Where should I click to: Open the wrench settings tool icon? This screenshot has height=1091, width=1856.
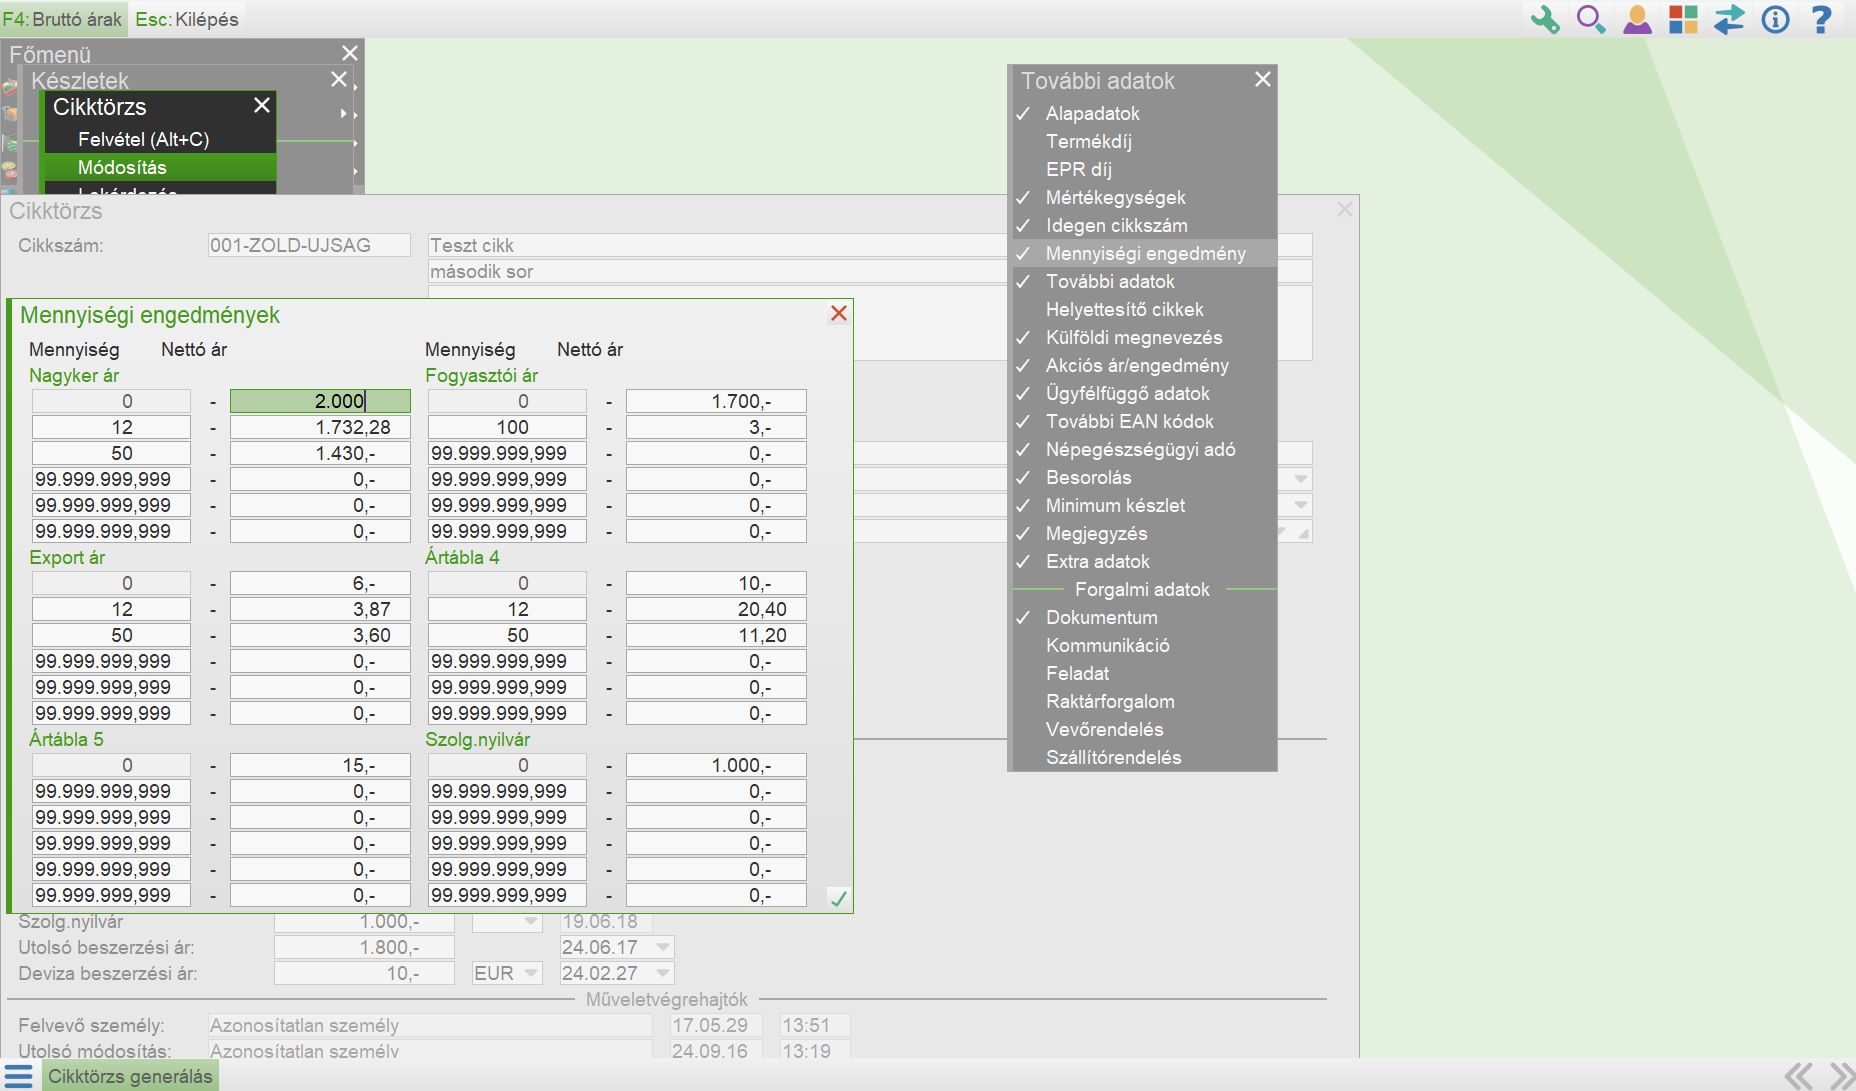coord(1545,19)
